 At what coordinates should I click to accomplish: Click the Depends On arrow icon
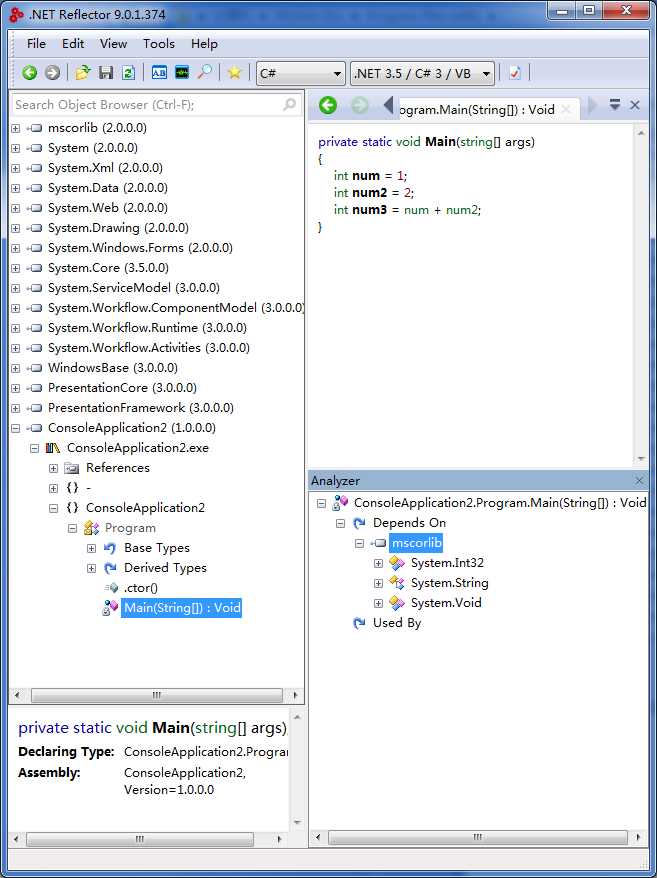(359, 523)
